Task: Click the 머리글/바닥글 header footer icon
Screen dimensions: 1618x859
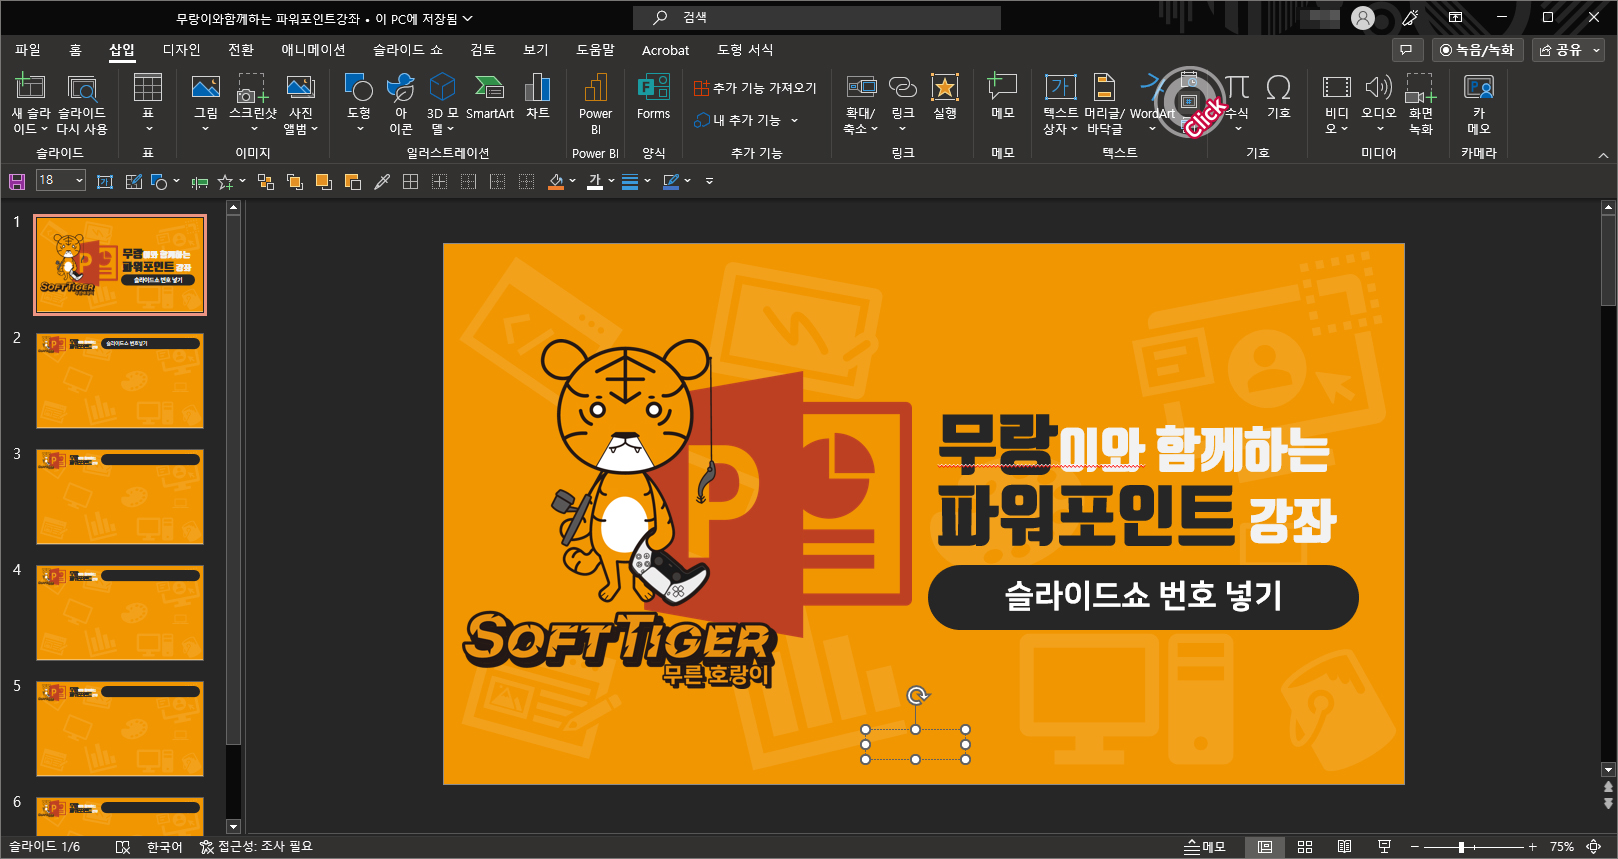Action: point(1104,88)
